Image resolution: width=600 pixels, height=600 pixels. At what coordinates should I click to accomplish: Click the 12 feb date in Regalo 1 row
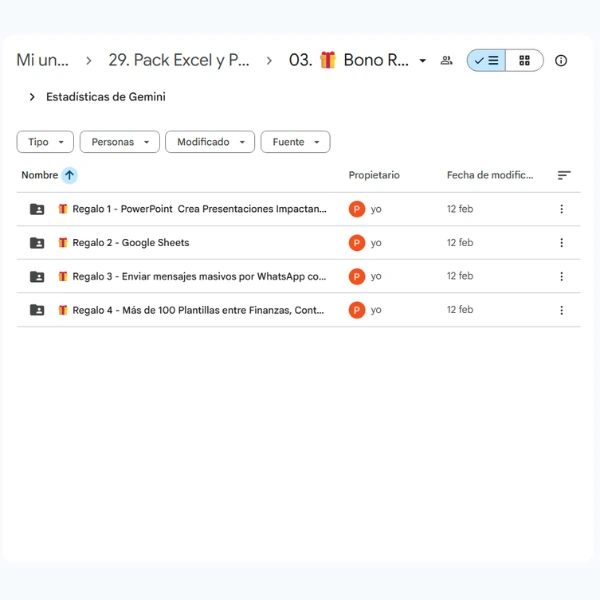pos(460,209)
